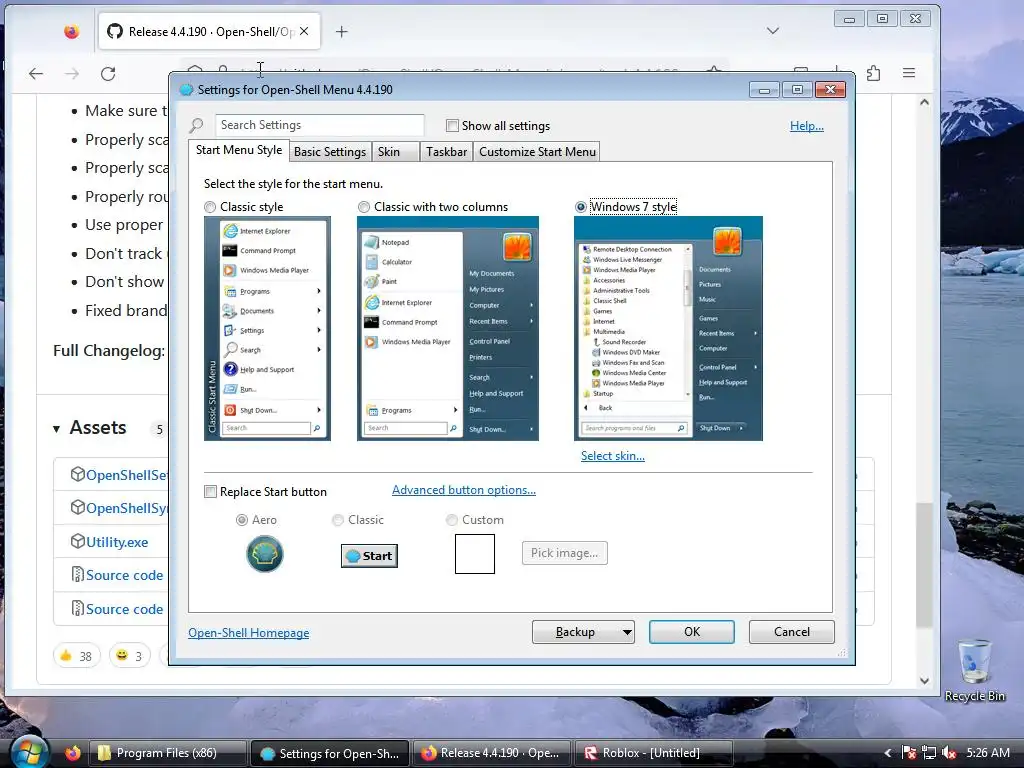Click the Select skin link
1024x768 pixels.
(613, 456)
